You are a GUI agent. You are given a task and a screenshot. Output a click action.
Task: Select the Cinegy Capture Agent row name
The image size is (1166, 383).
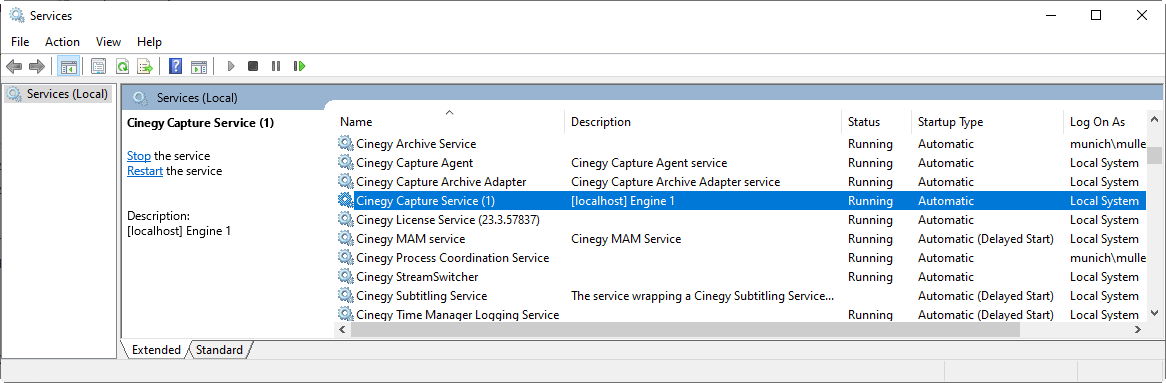(414, 163)
